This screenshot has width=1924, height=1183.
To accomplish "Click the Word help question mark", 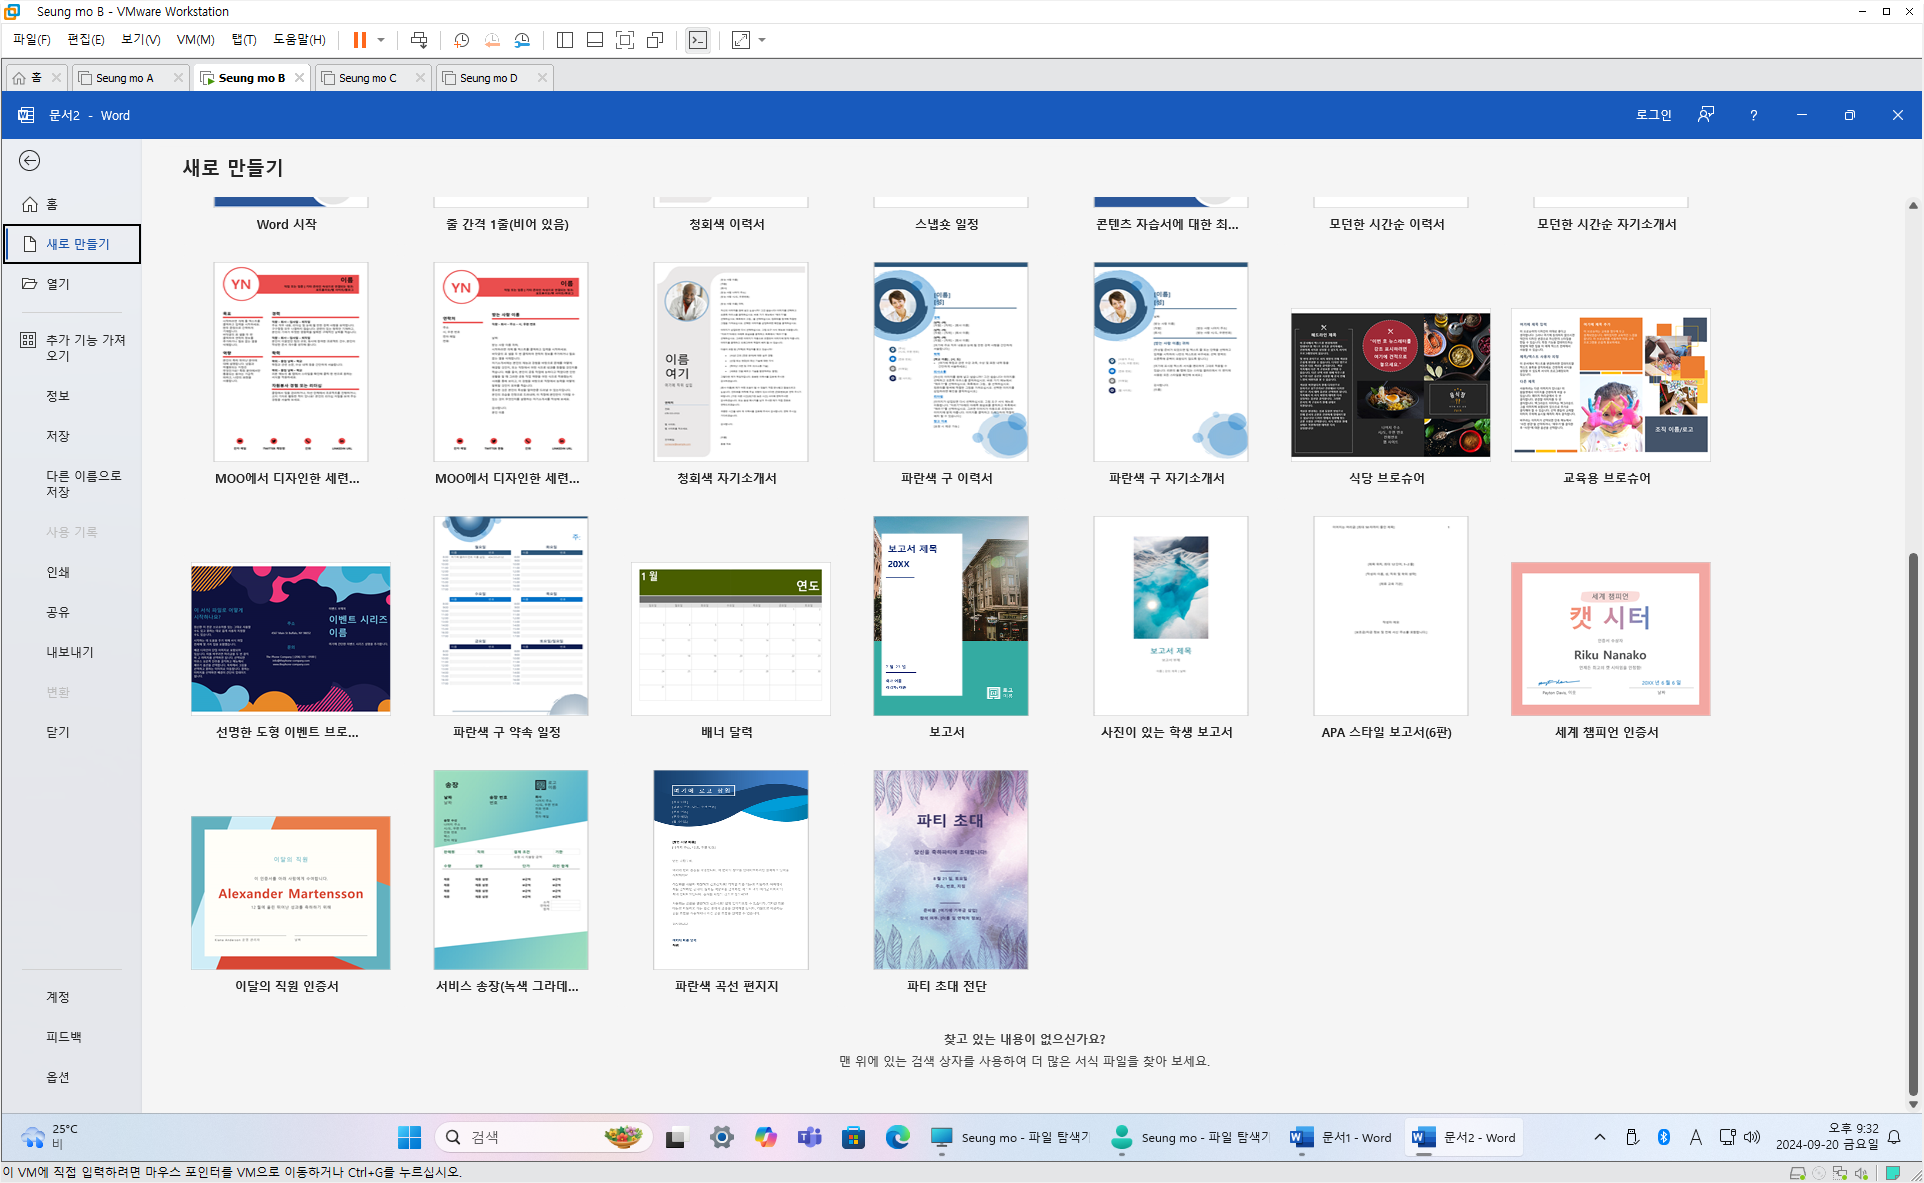I will click(x=1753, y=115).
